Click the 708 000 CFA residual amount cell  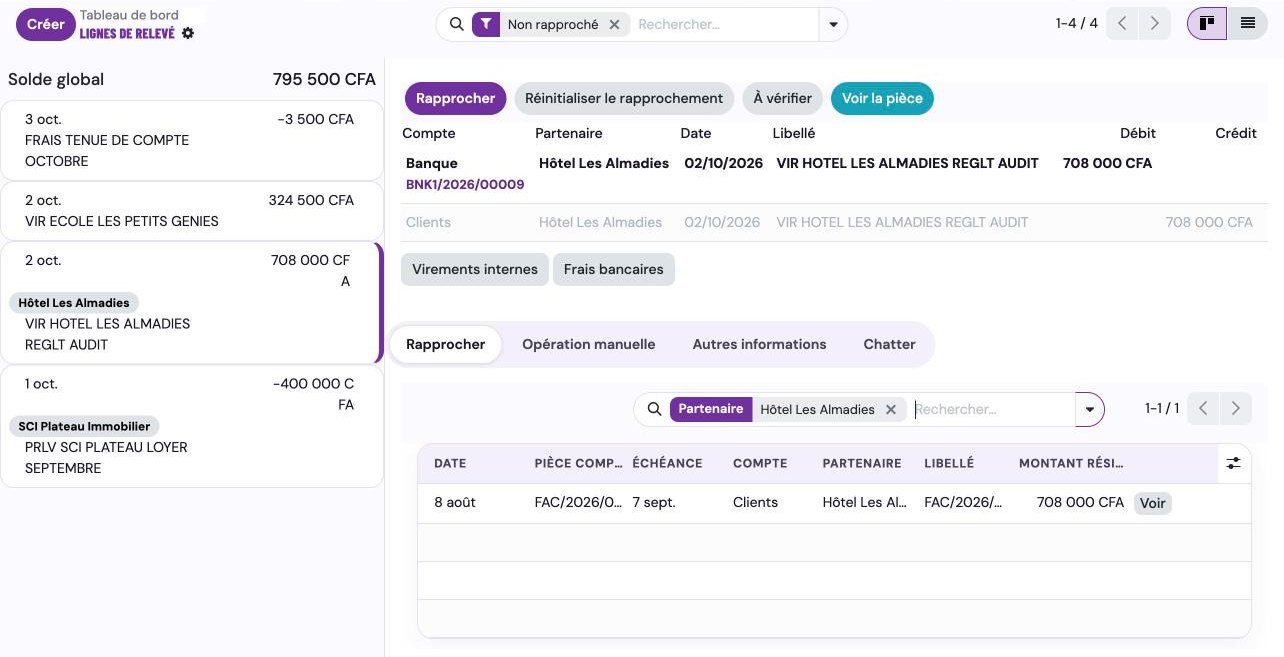coord(1080,502)
